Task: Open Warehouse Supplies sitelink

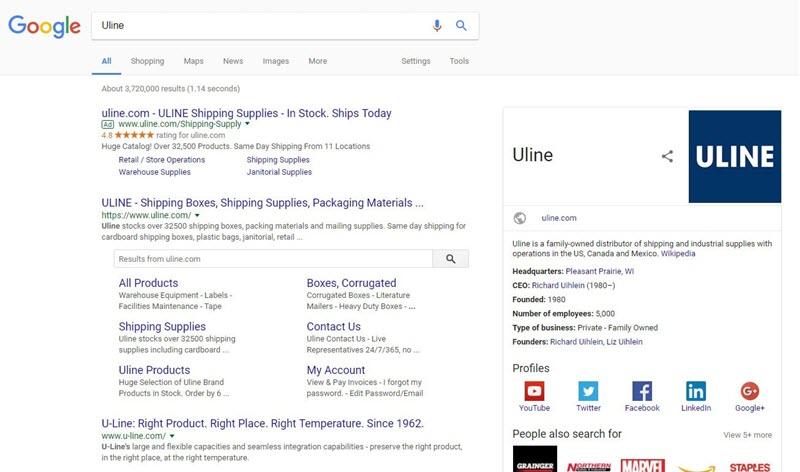Action: tap(155, 172)
